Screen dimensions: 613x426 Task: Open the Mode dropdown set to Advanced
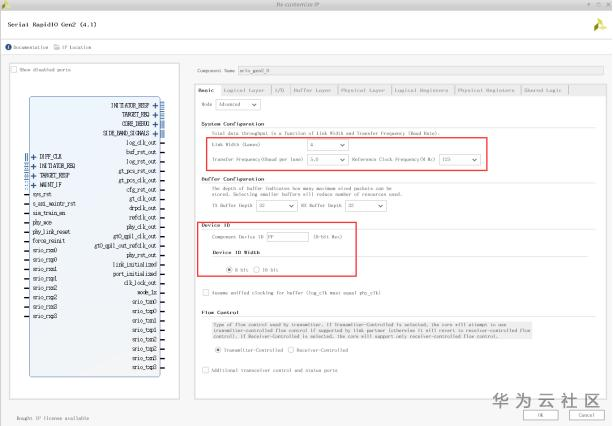tap(238, 104)
